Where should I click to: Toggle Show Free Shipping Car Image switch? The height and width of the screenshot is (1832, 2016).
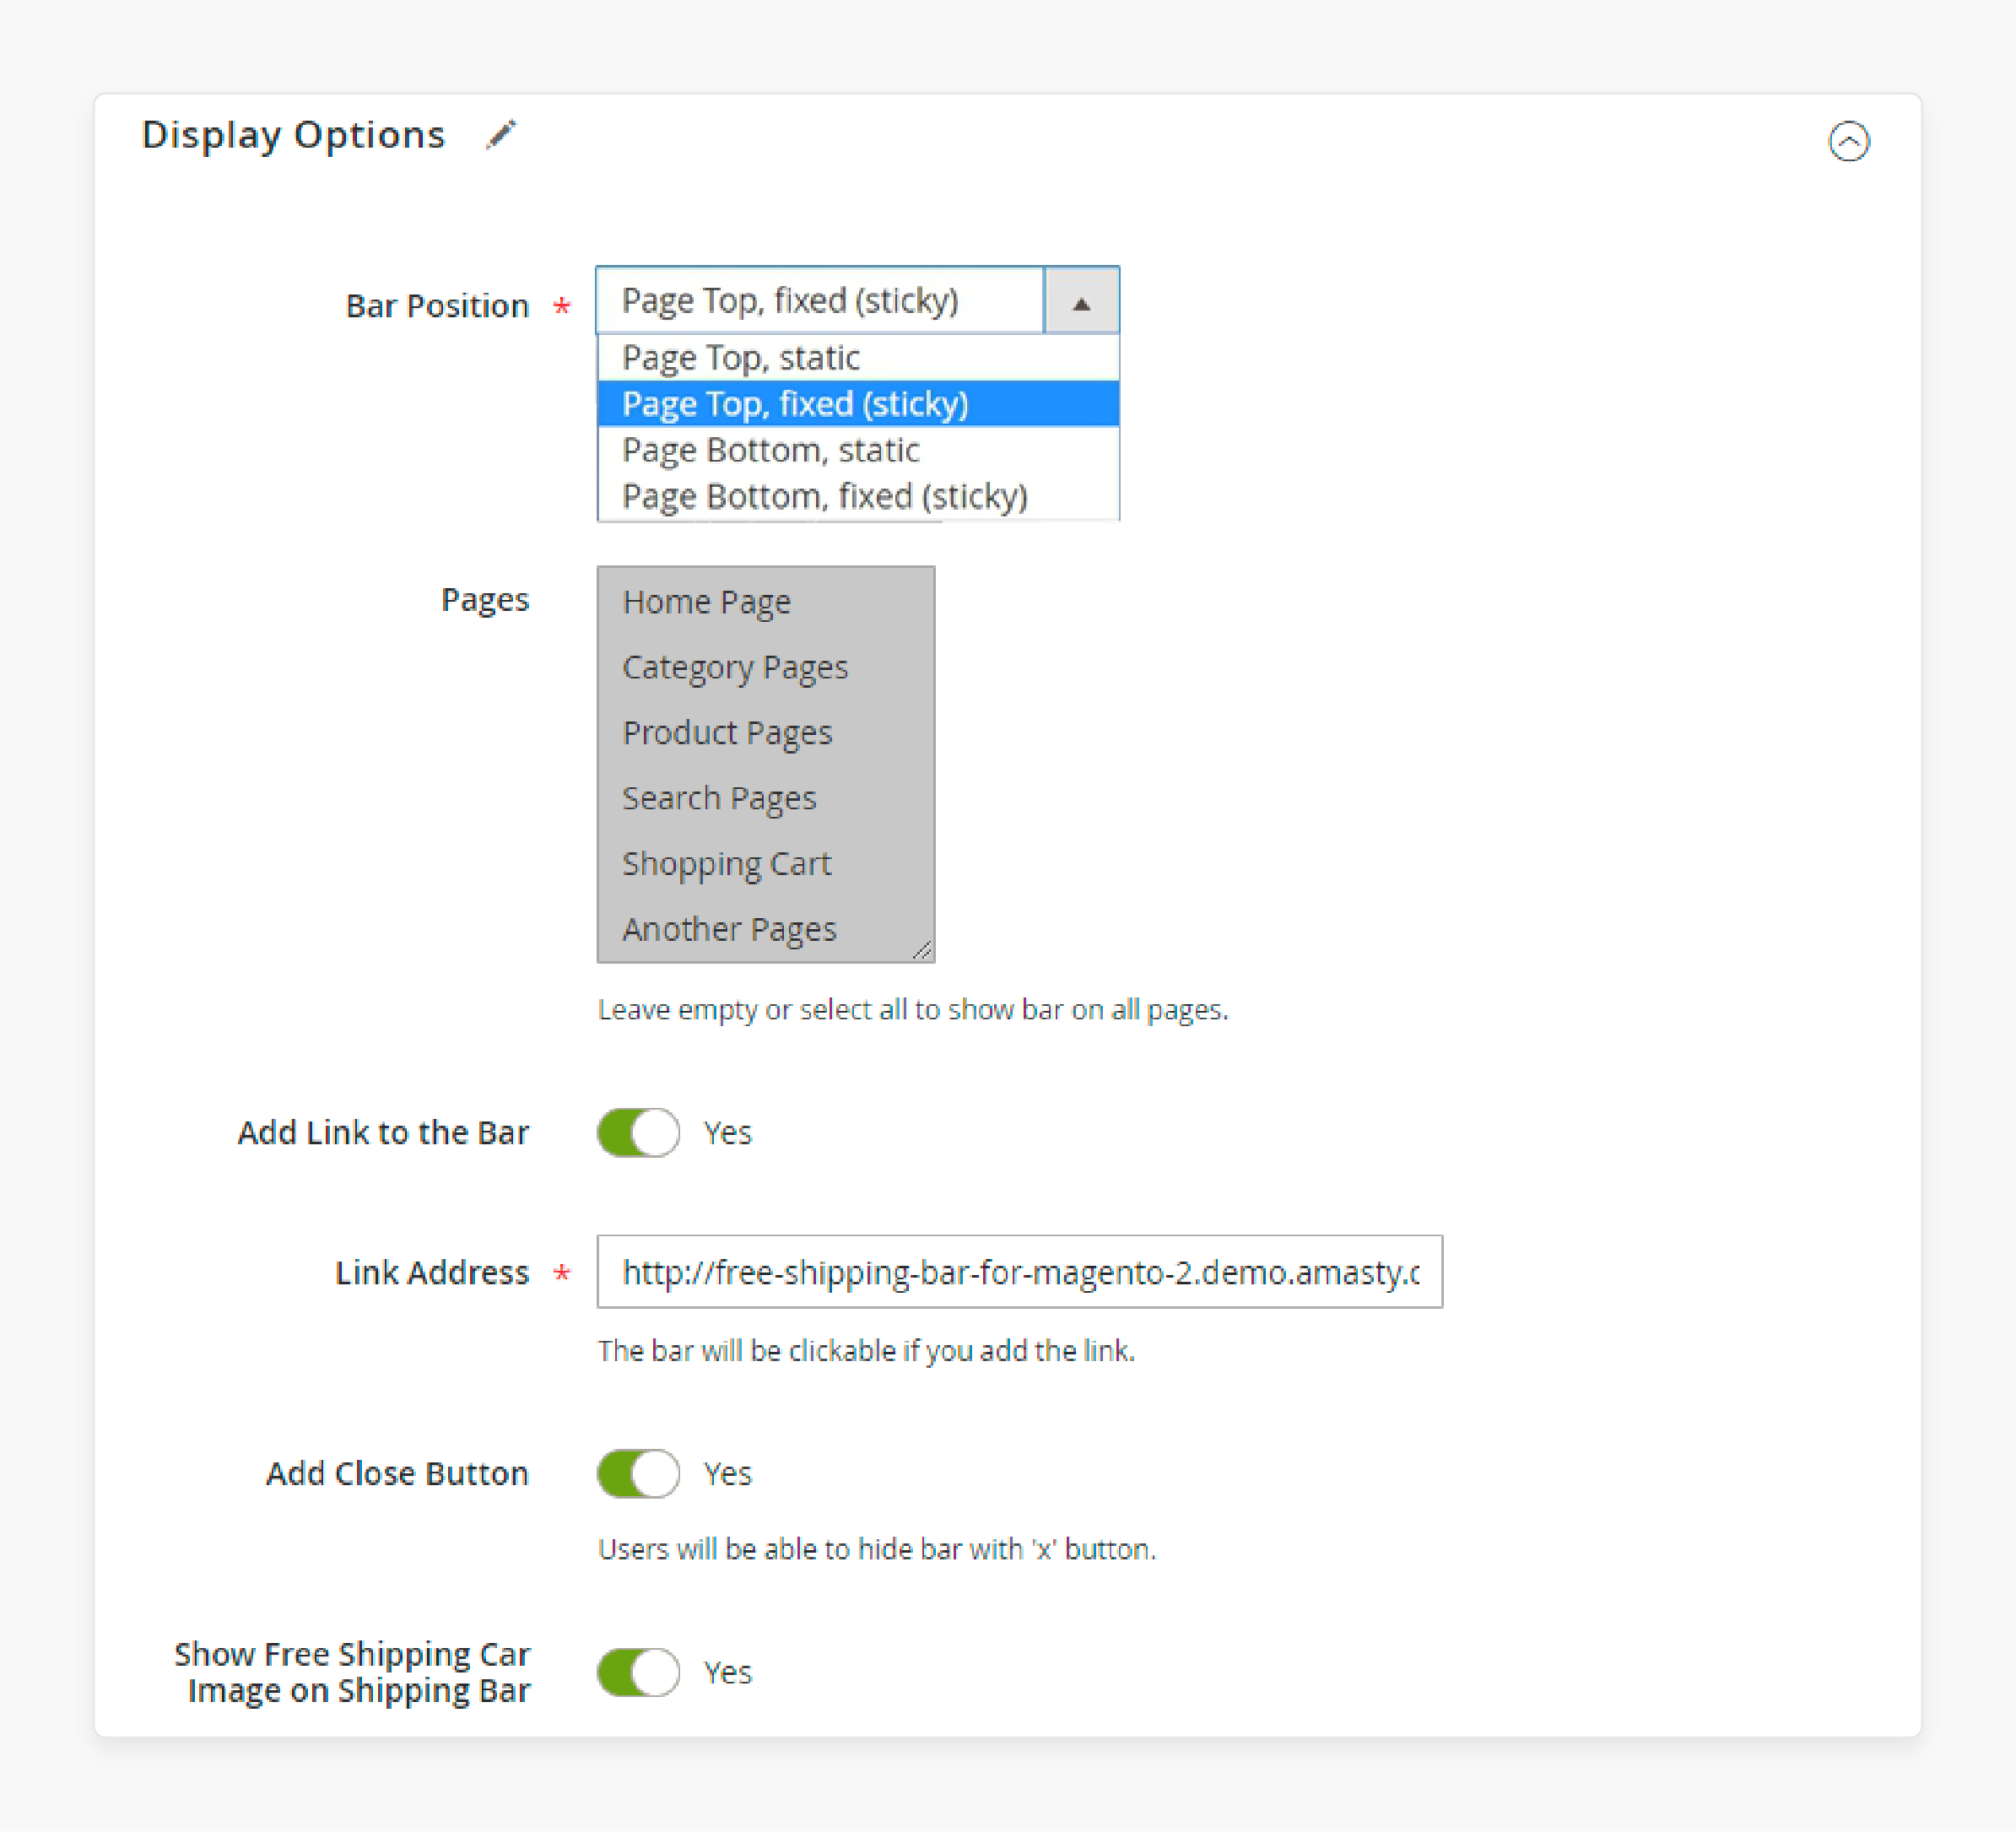638,1673
